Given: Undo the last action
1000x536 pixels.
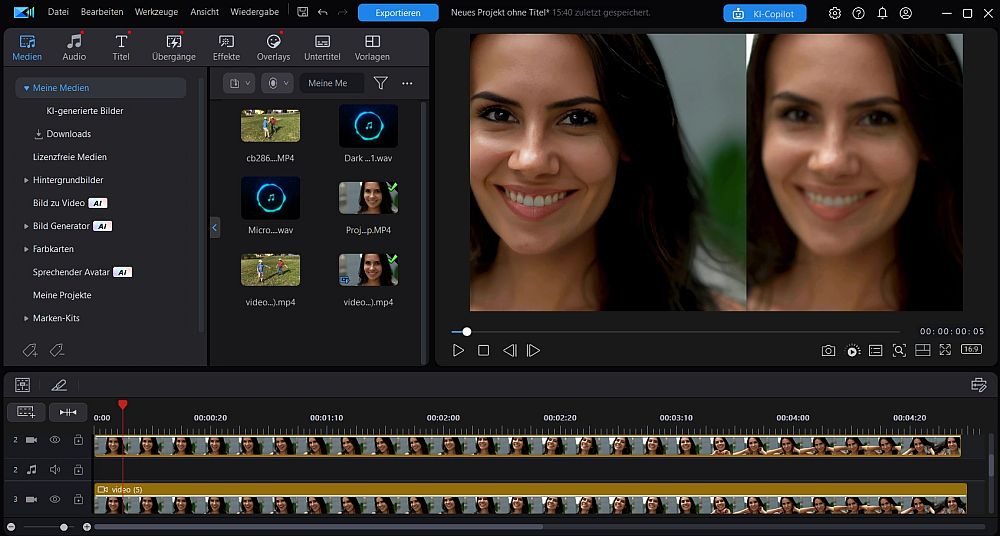Looking at the screenshot, I should pyautogui.click(x=323, y=12).
